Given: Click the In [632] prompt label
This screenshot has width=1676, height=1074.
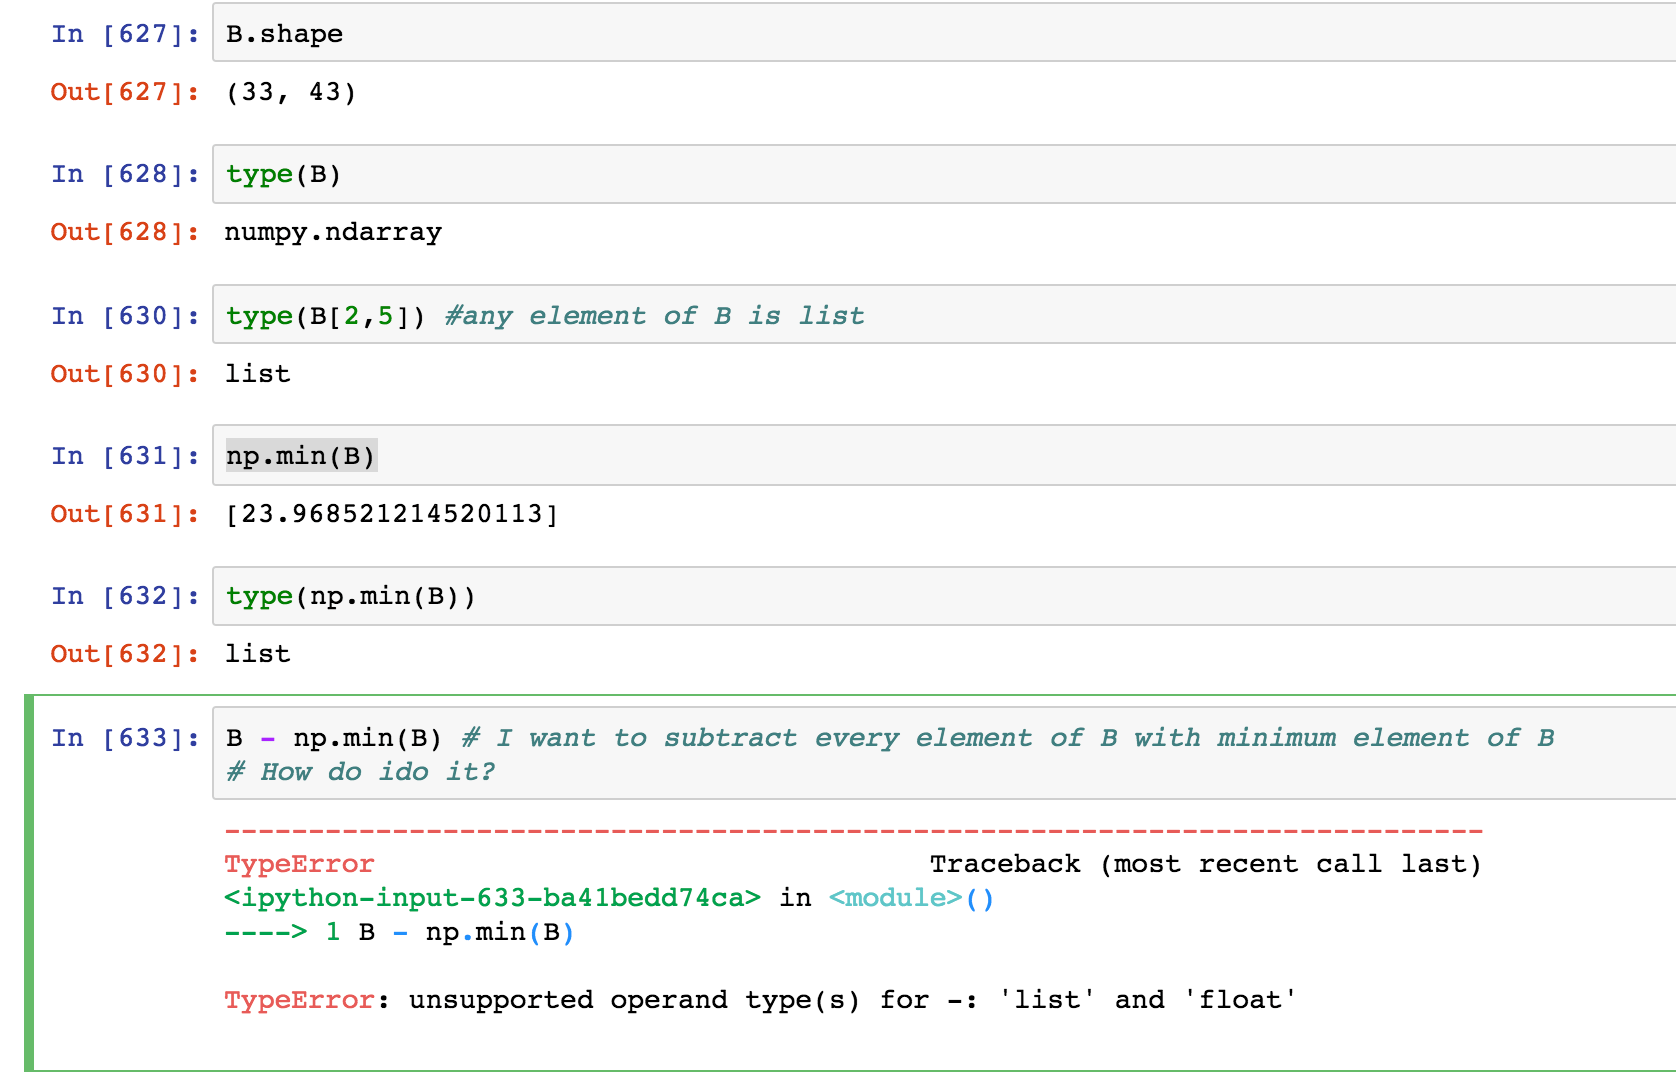Looking at the screenshot, I should click(125, 596).
